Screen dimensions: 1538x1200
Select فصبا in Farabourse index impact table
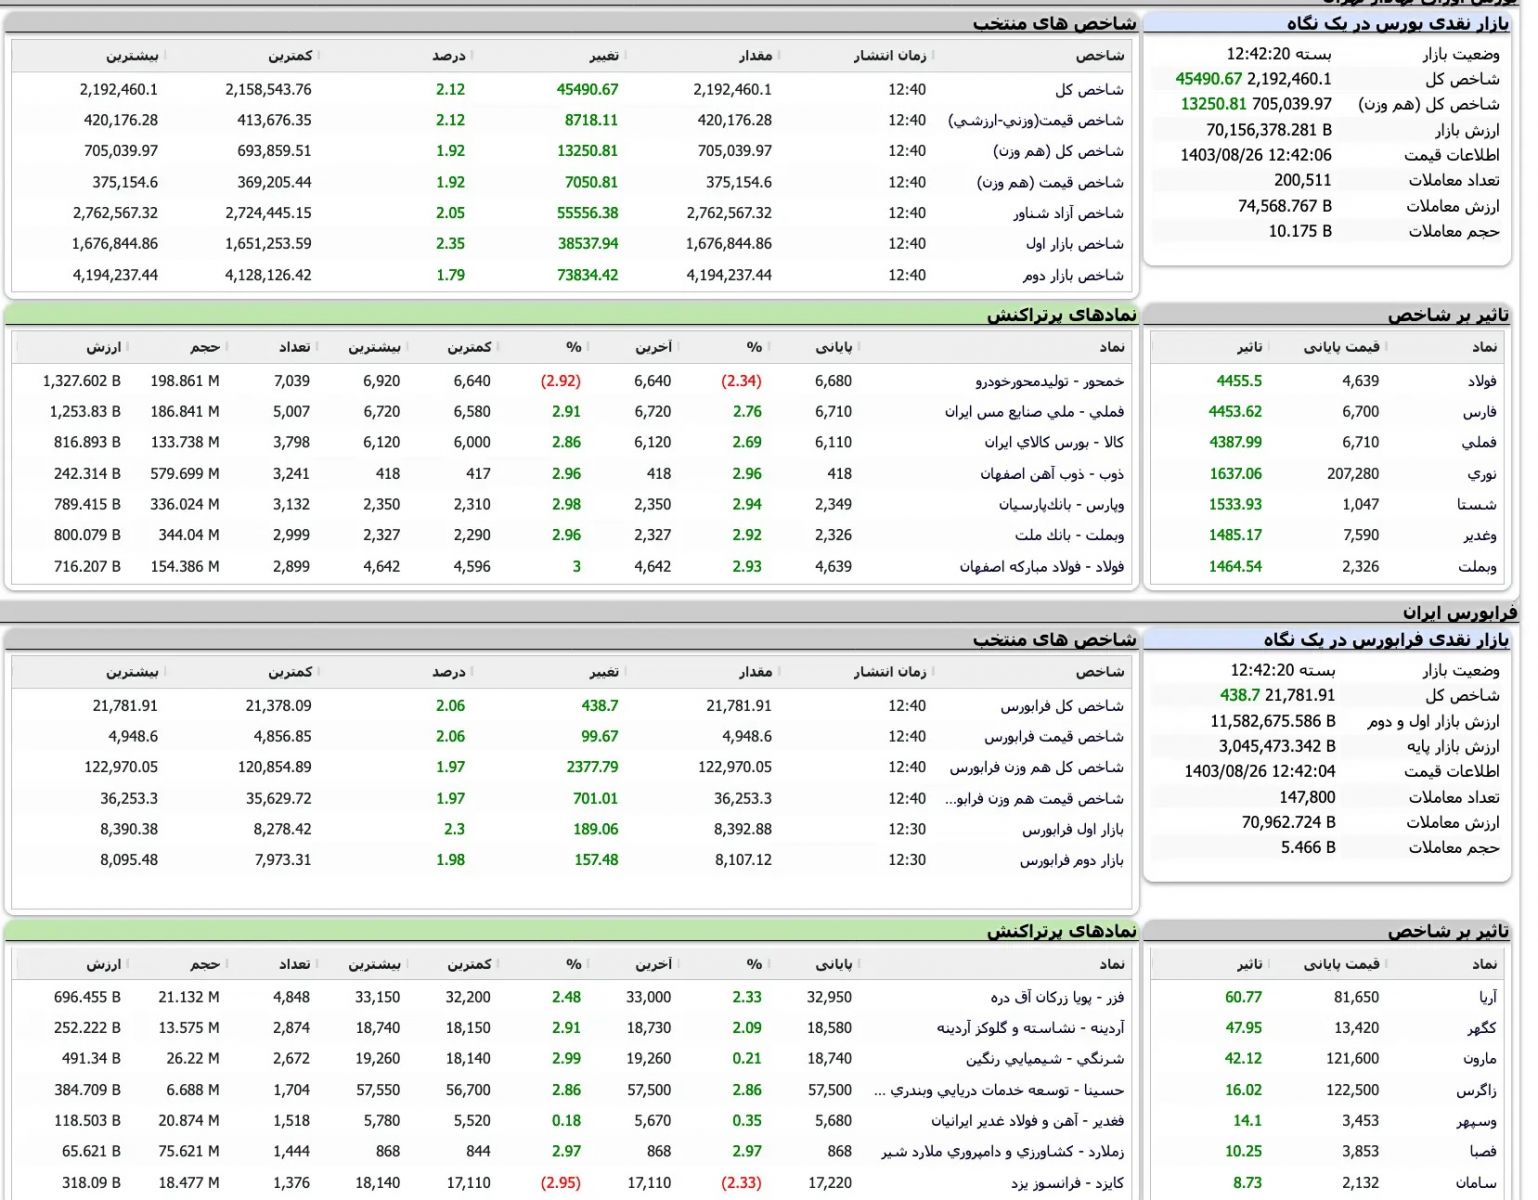(x=1483, y=1152)
